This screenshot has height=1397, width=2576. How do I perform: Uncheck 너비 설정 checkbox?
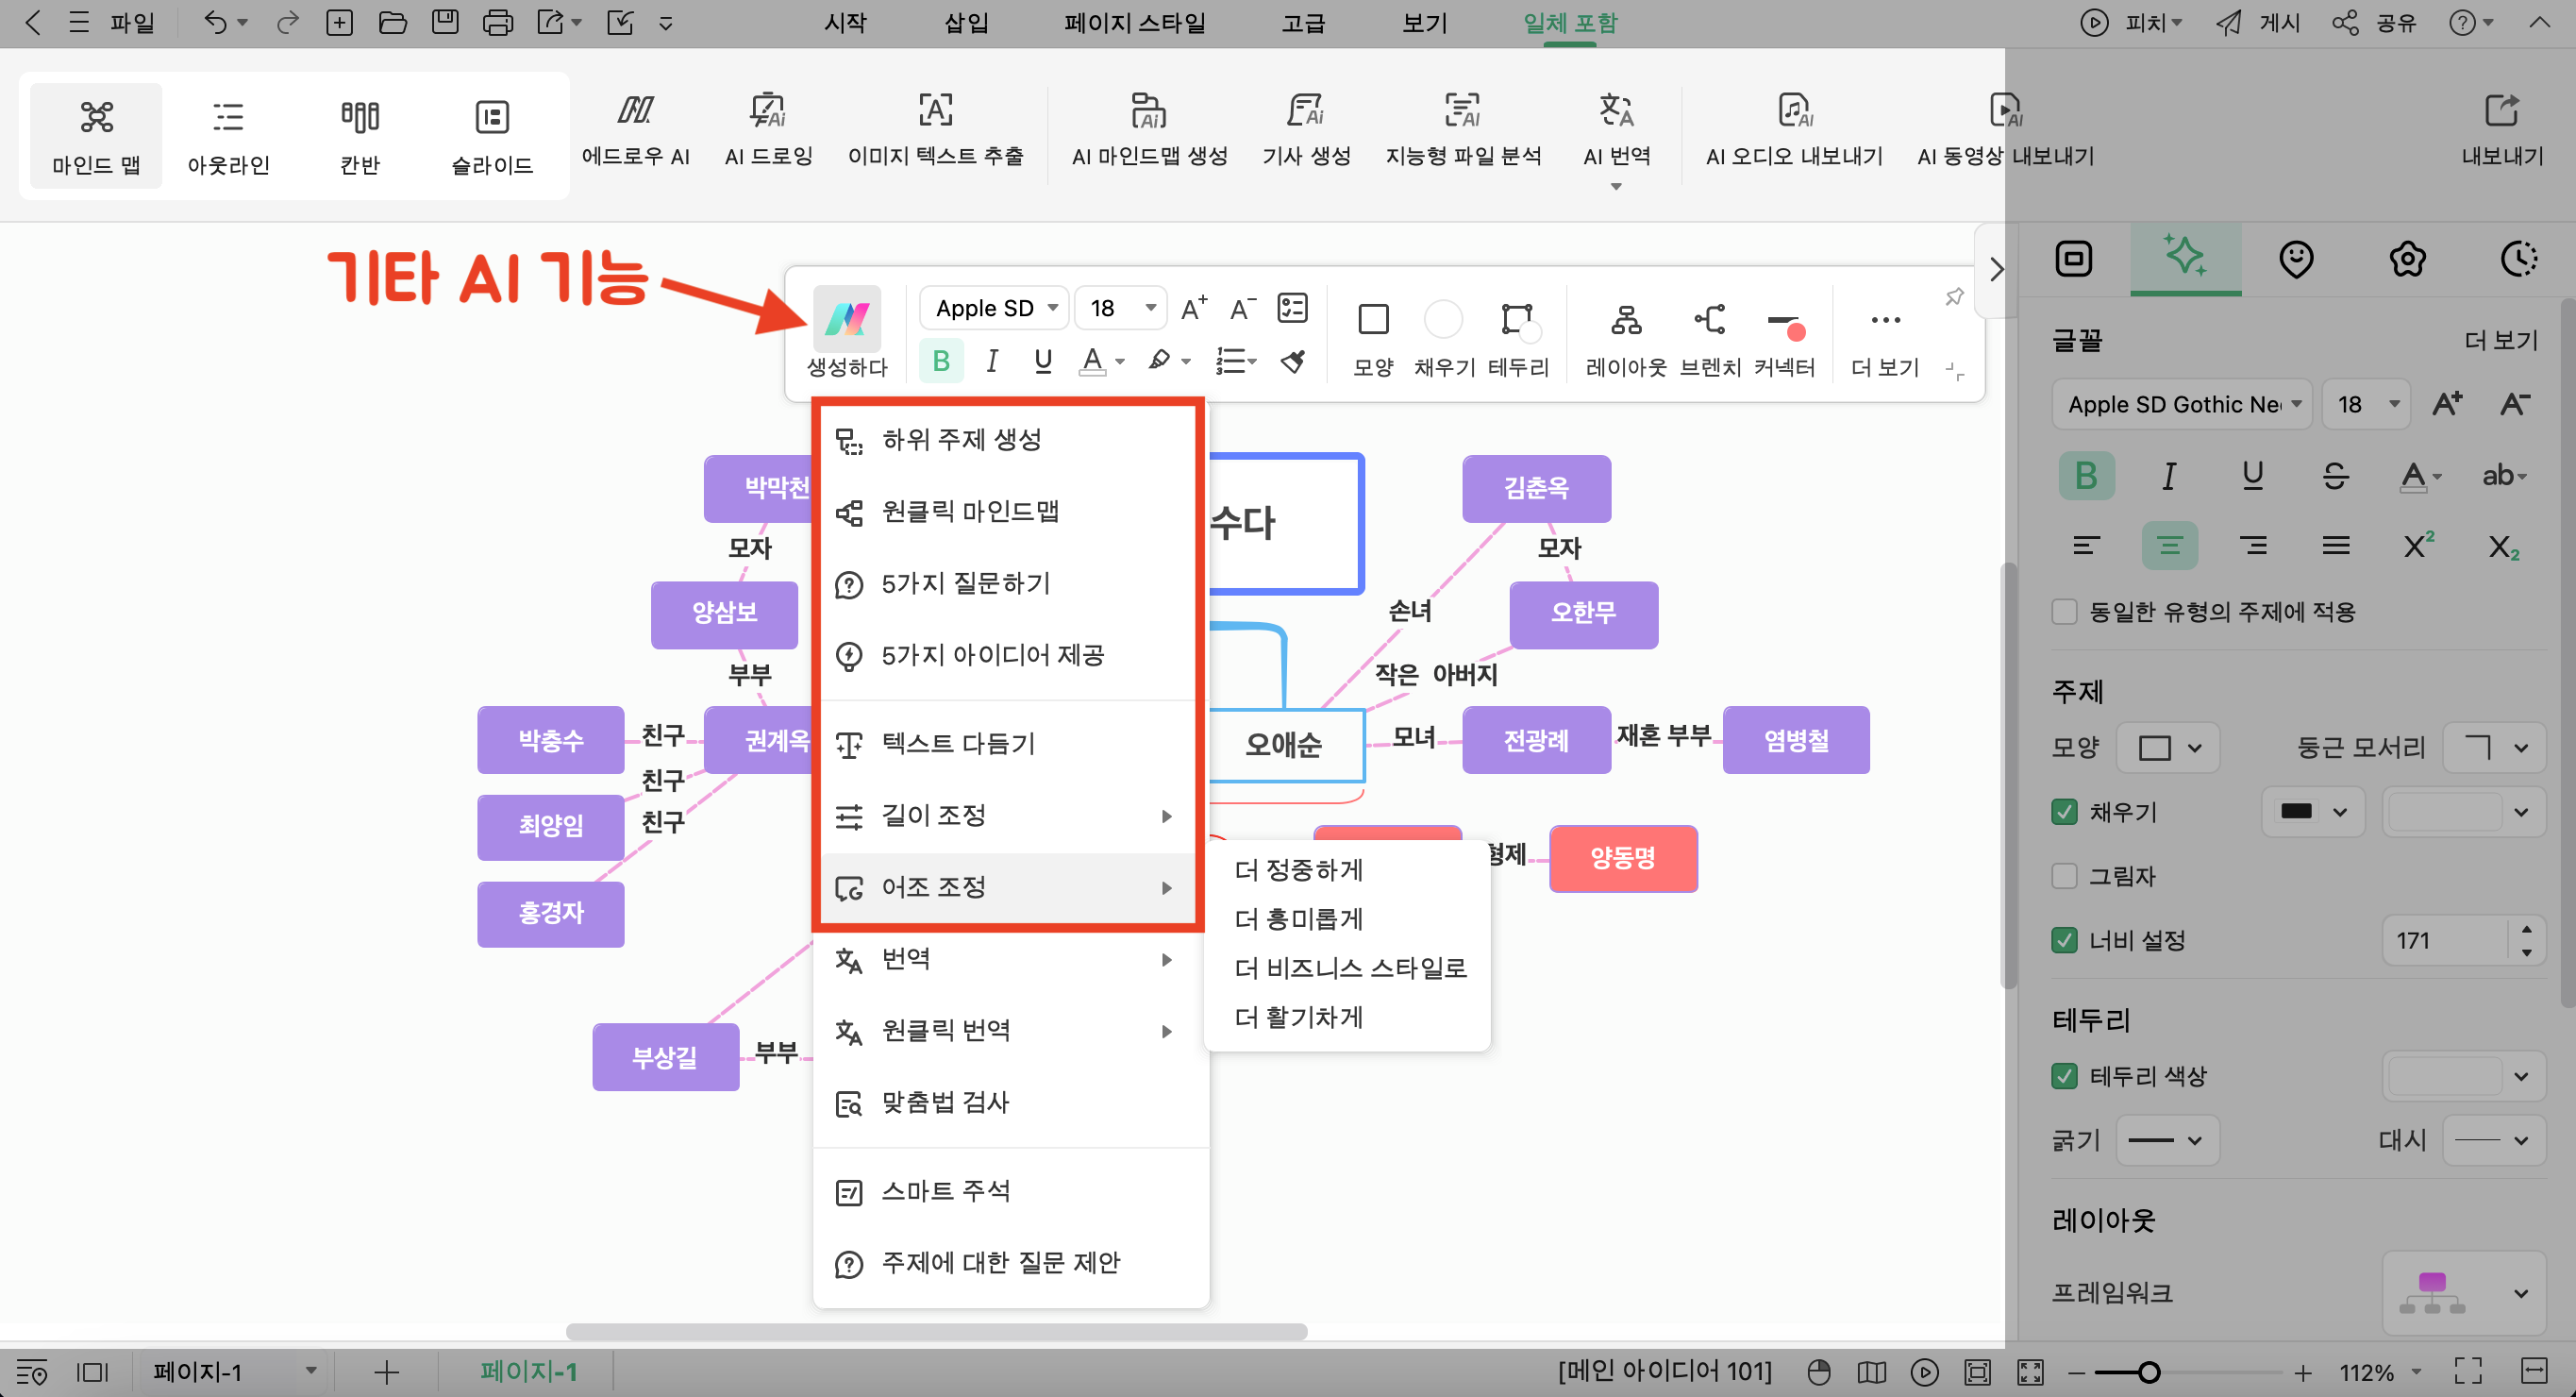pos(2065,941)
